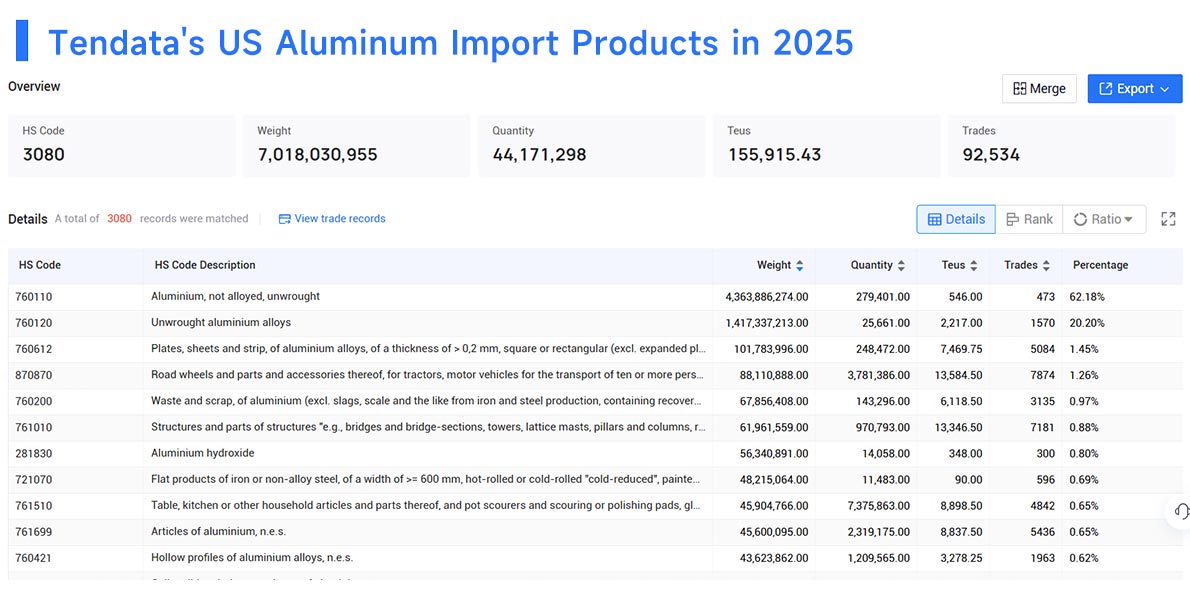The height and width of the screenshot is (589, 1190).
Task: Select HS code 760110 row
Action: pos(595,297)
